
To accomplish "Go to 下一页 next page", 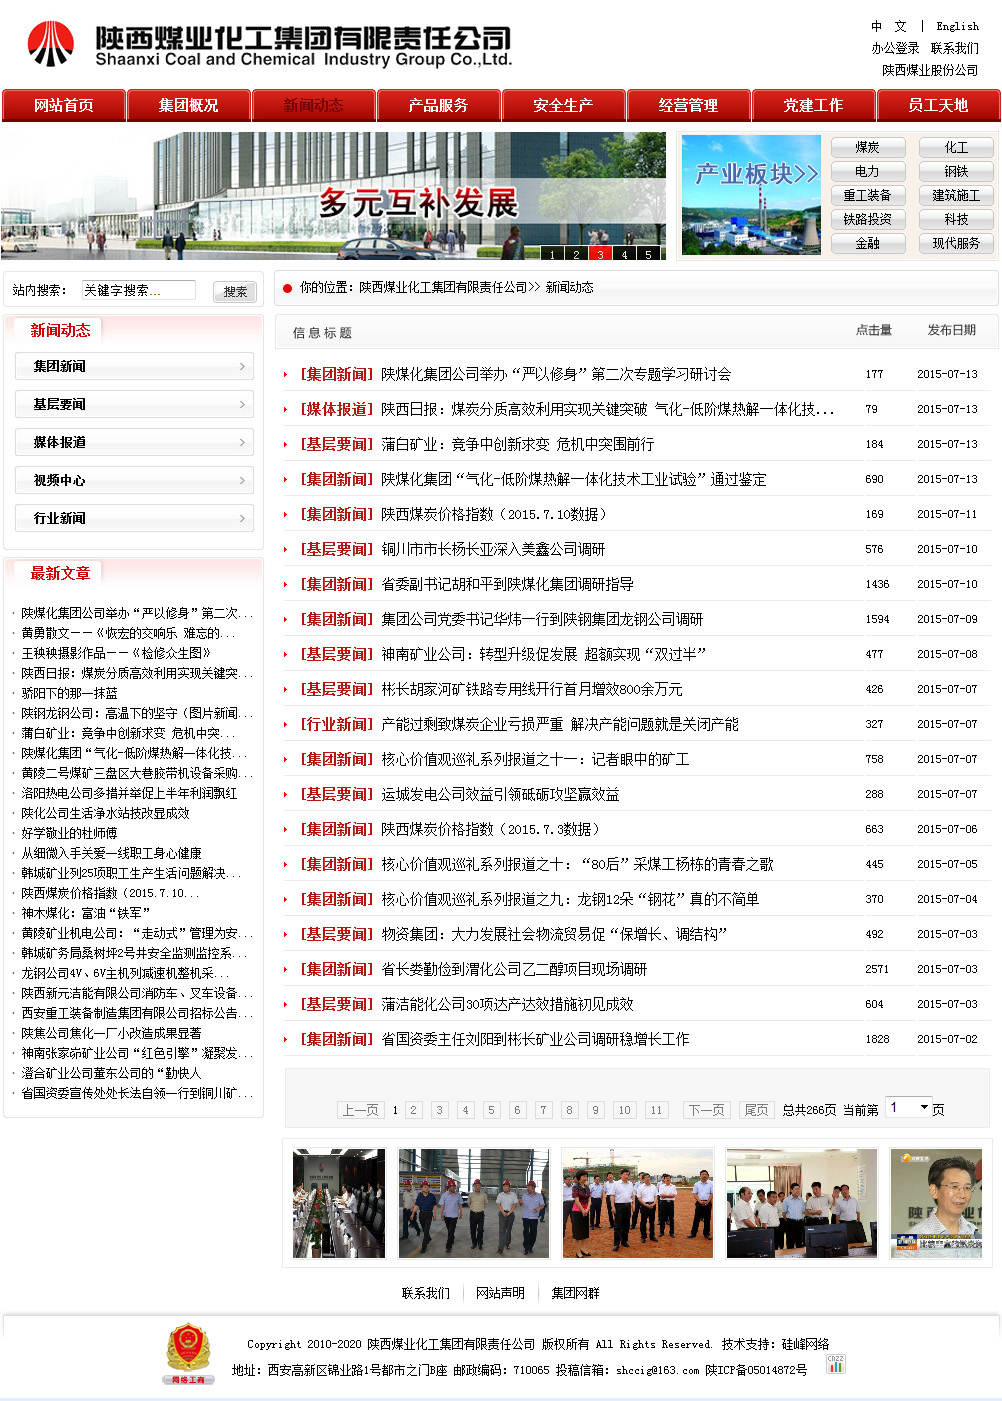I will coord(706,1110).
